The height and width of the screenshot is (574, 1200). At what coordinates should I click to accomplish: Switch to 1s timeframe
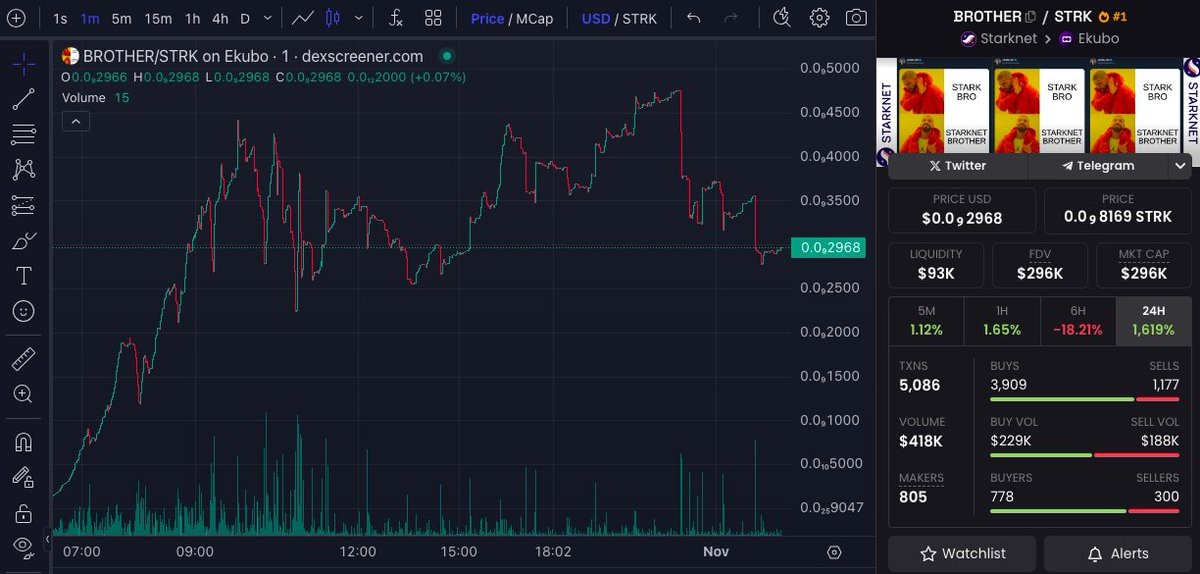61,18
